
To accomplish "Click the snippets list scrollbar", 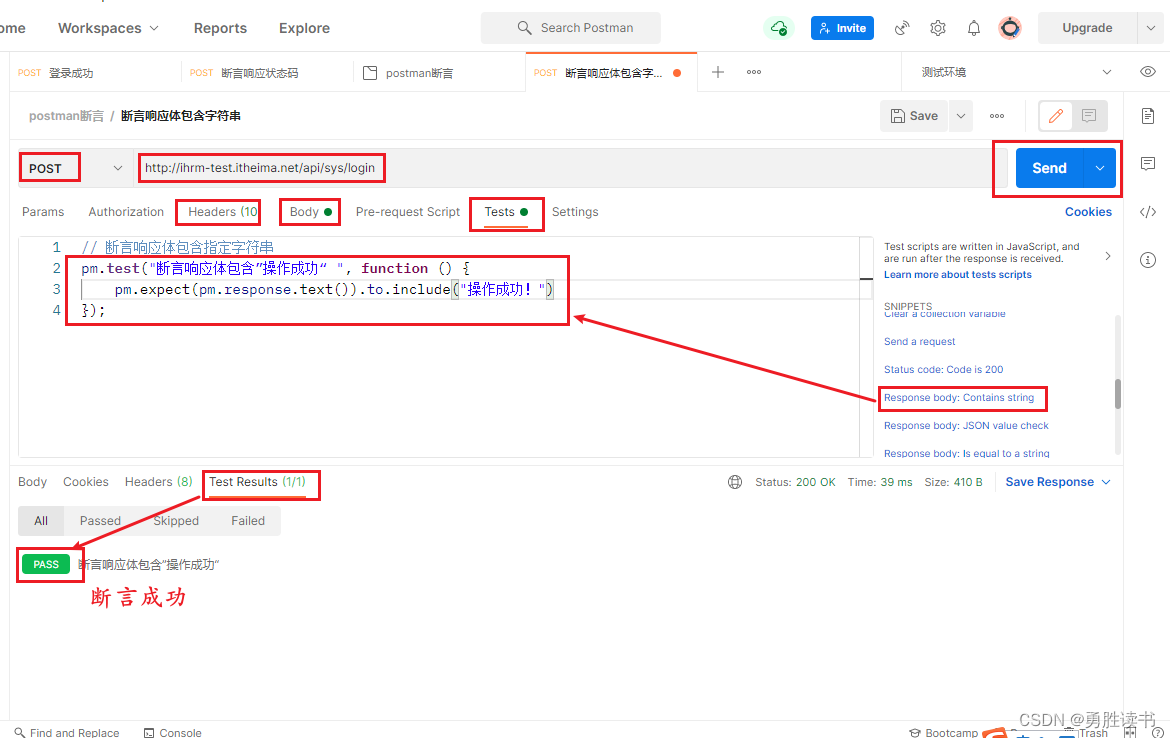I will point(1118,393).
